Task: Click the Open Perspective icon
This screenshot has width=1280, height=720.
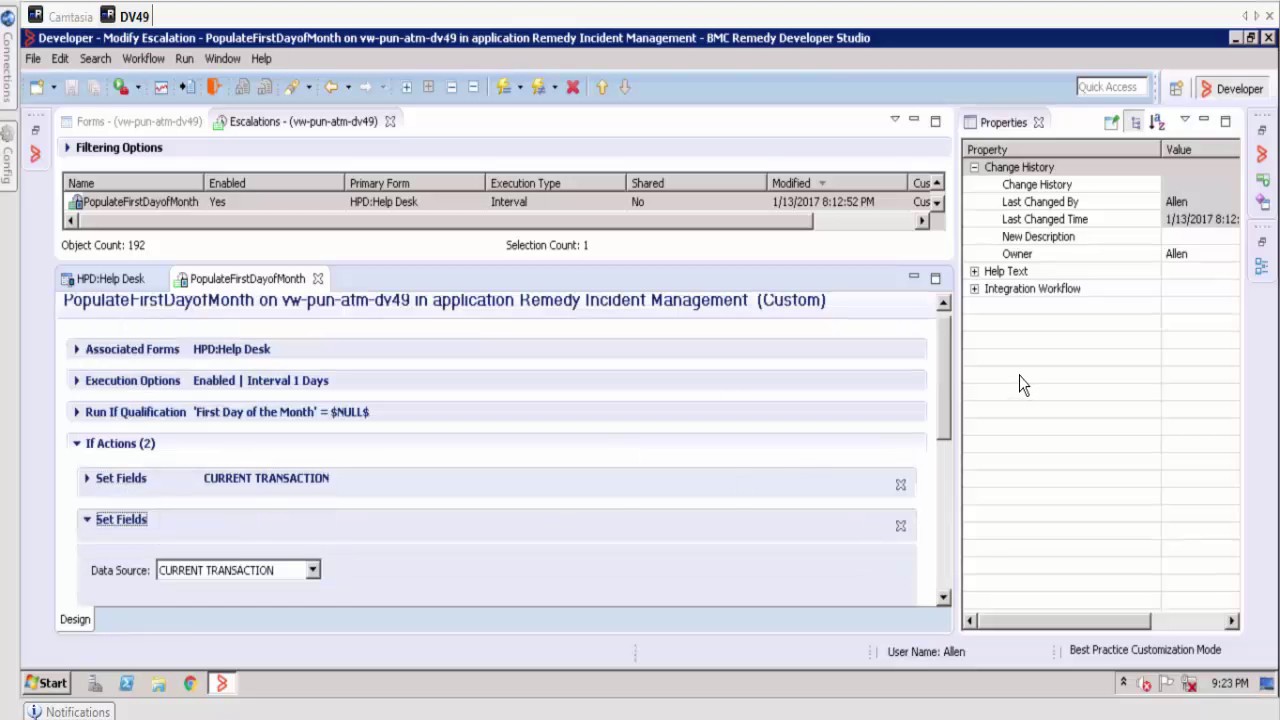Action: coord(1176,89)
